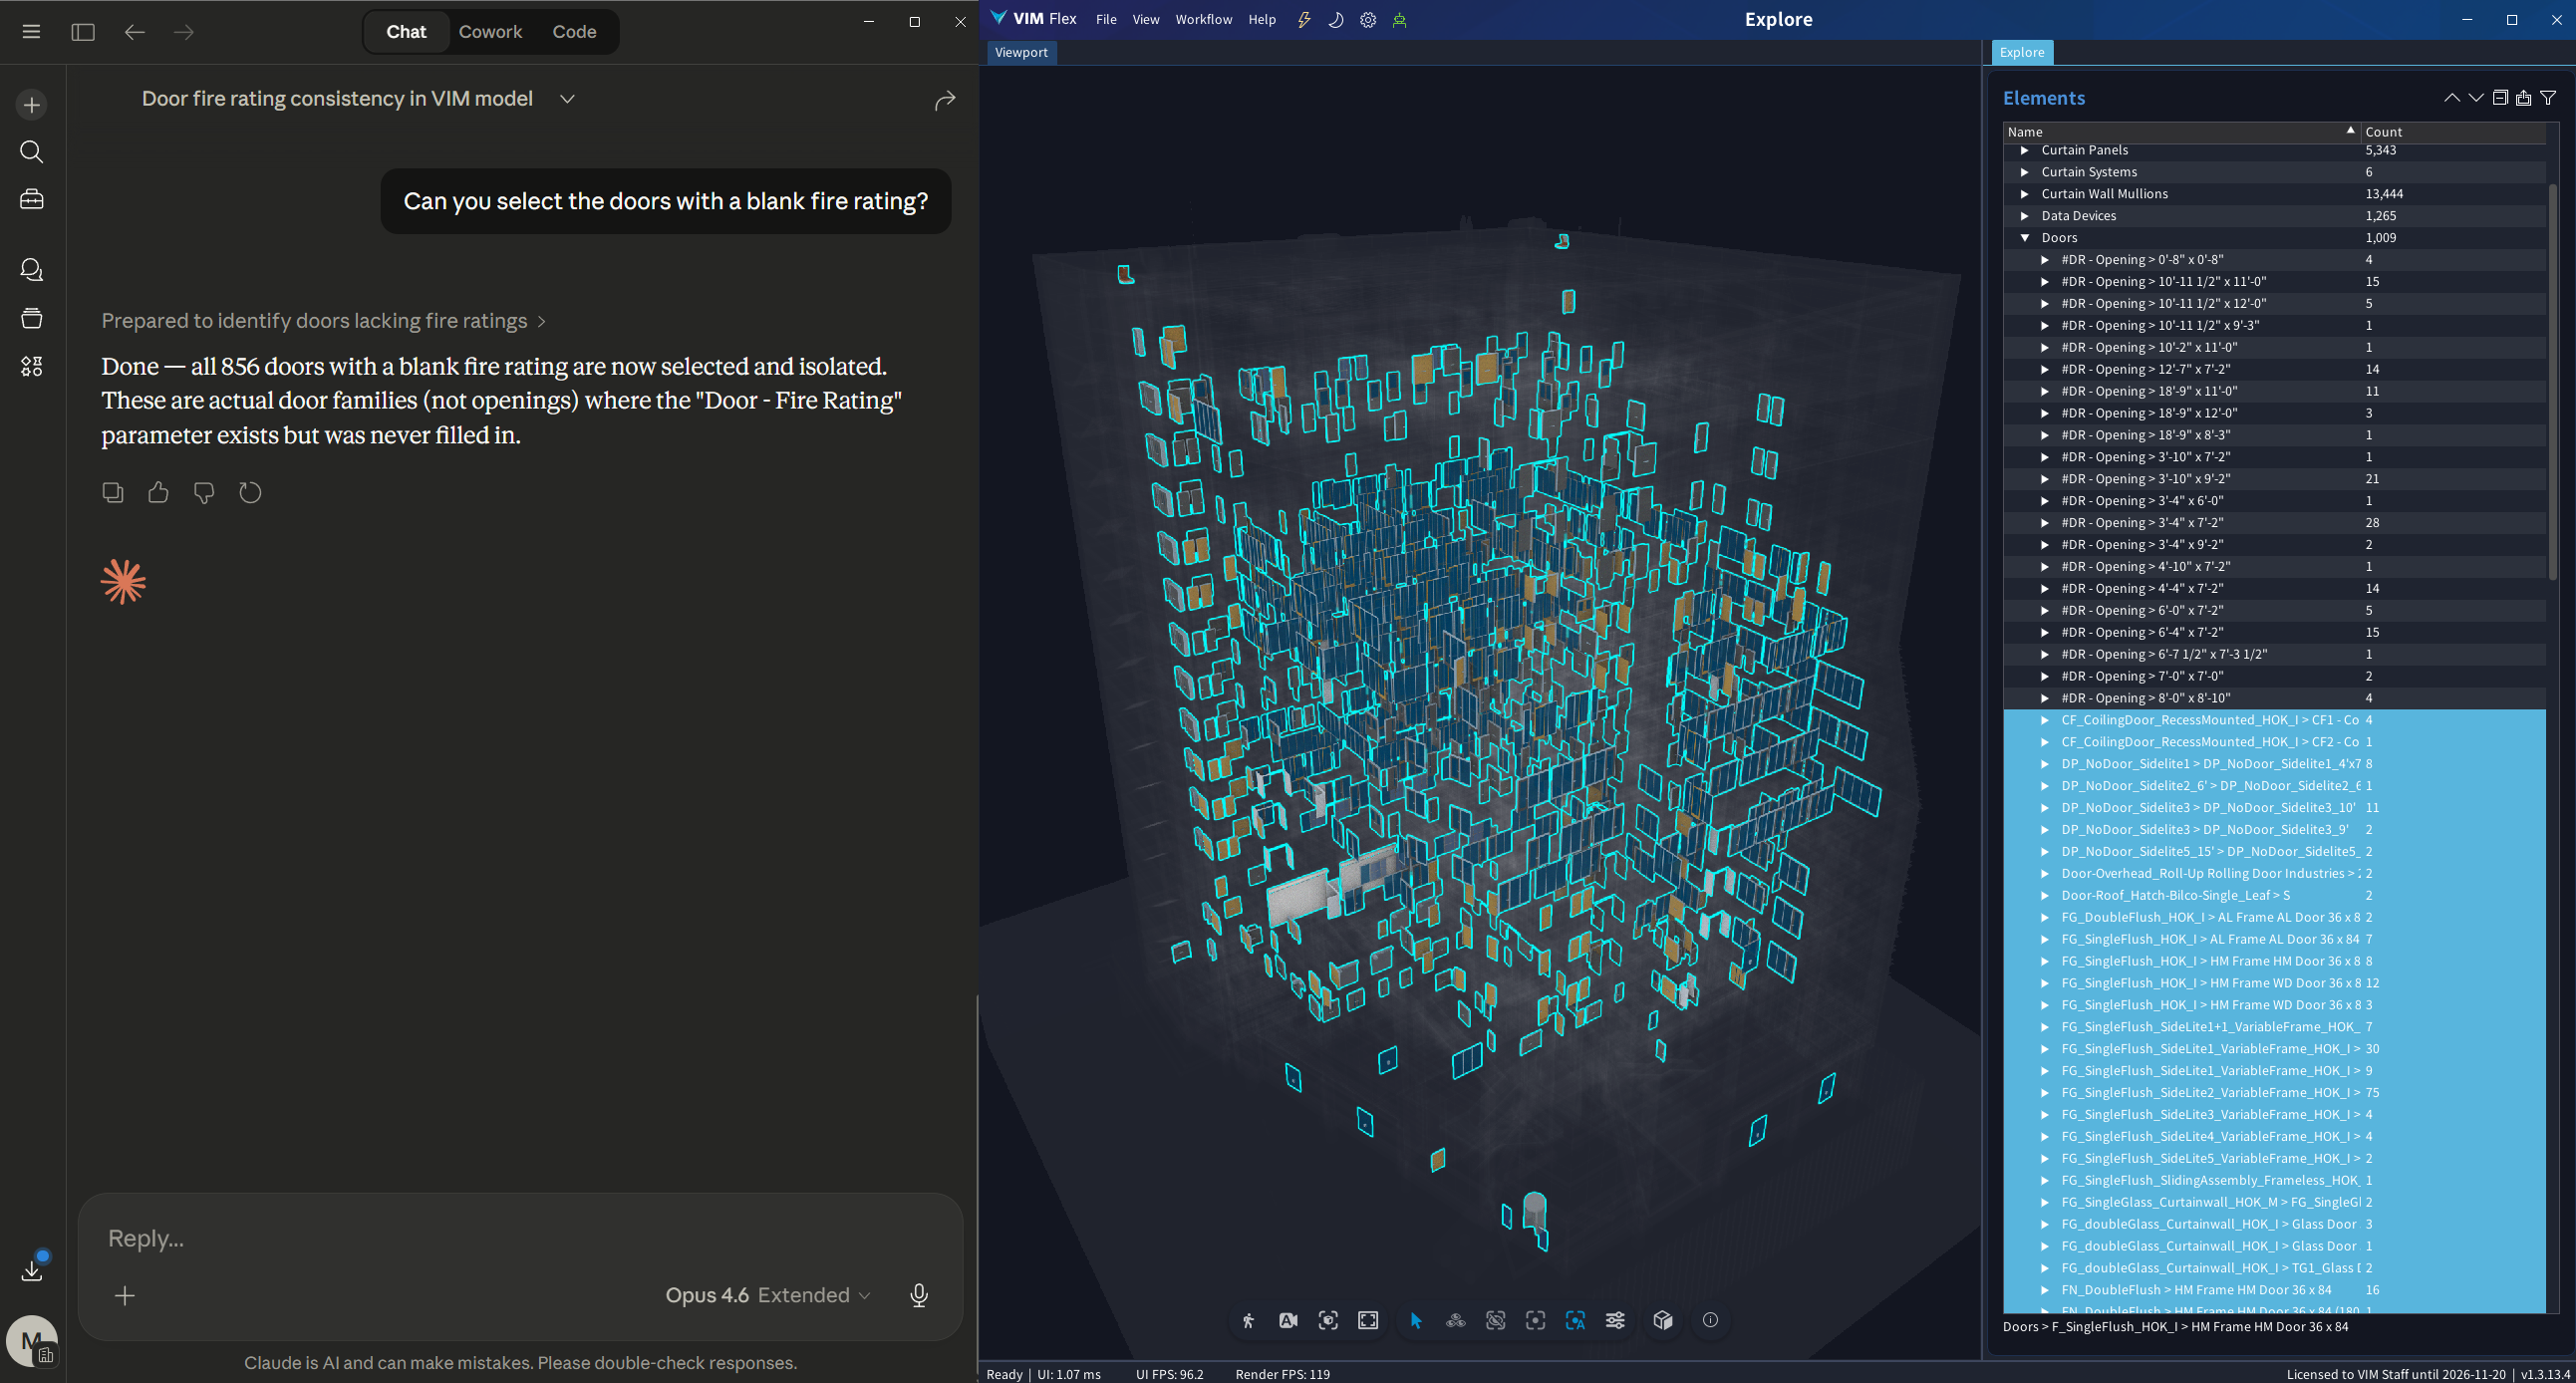This screenshot has width=2576, height=1383.
Task: Click the thumbs up feedback button
Action: [158, 492]
